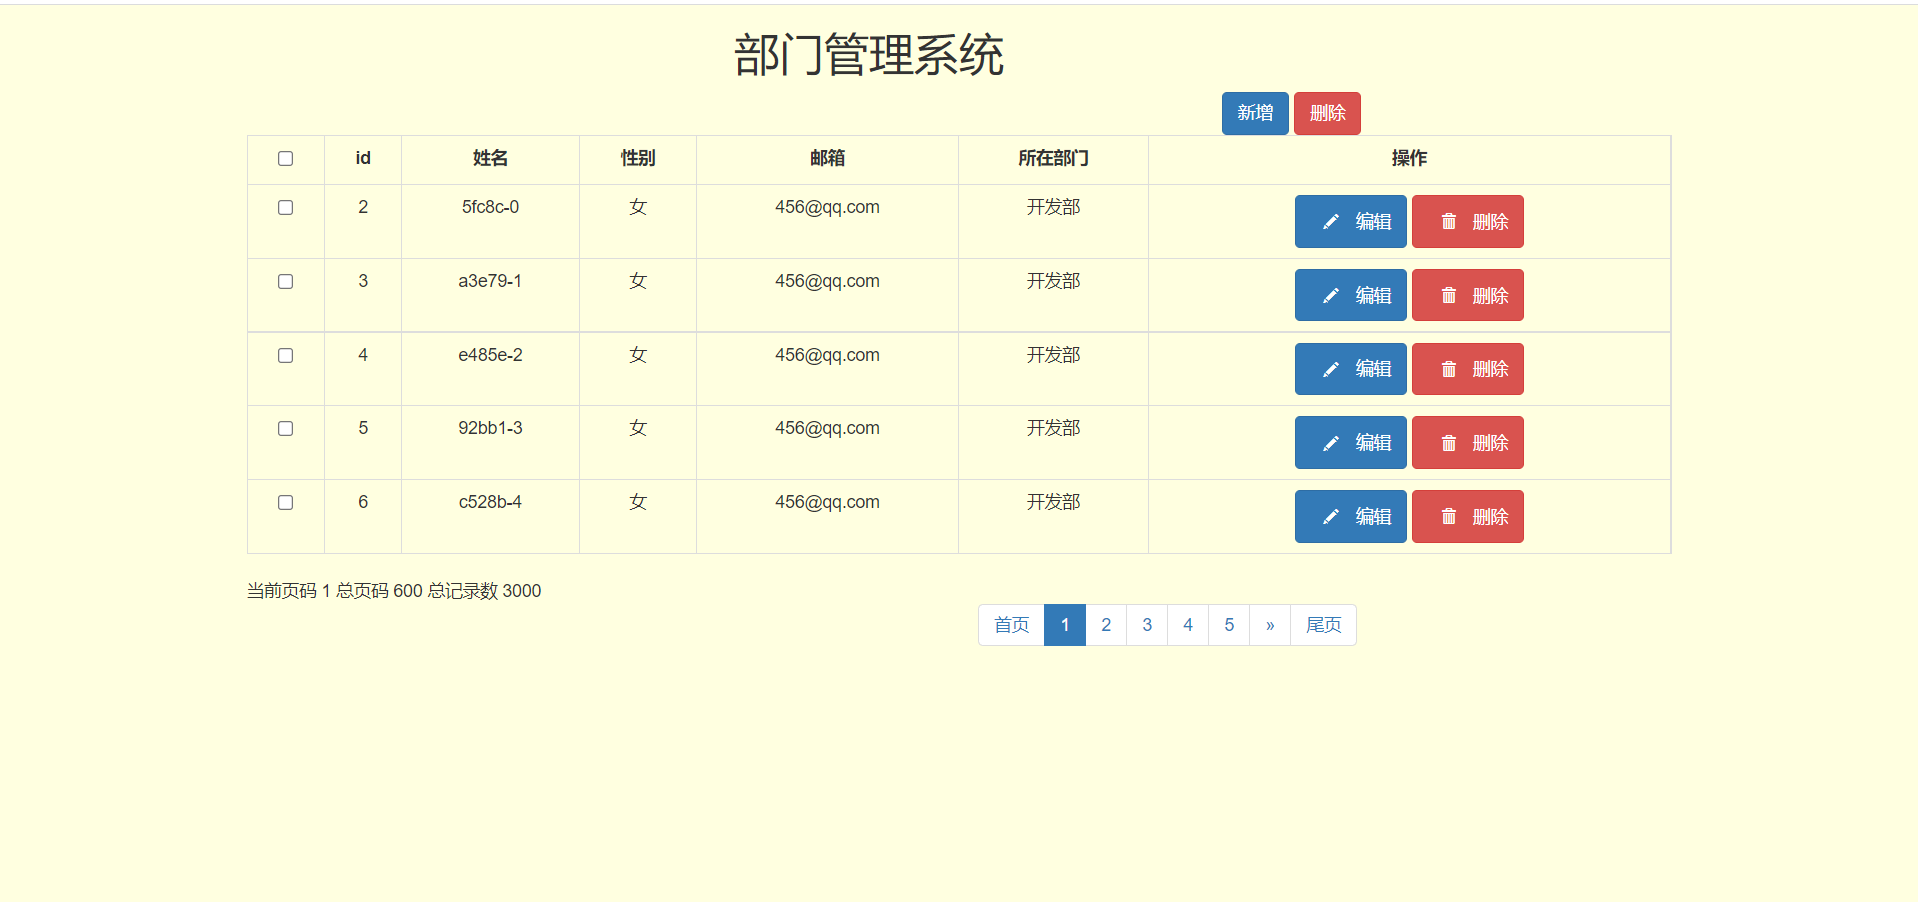1918x902 pixels.
Task: Click the pencil icon in row e485e-2
Action: coord(1330,370)
